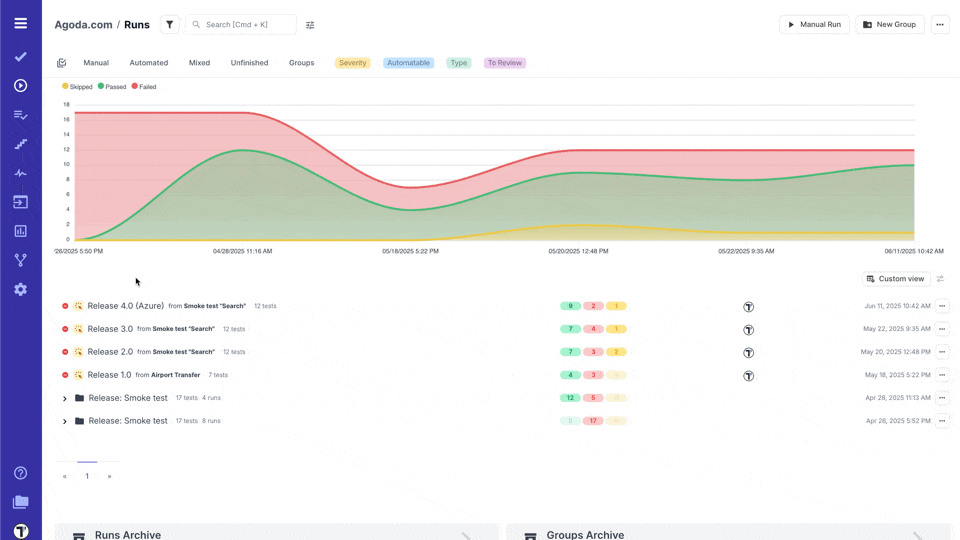Open the Pulse activity icon in sidebar
Screen dimensions: 960x540
tap(20, 173)
